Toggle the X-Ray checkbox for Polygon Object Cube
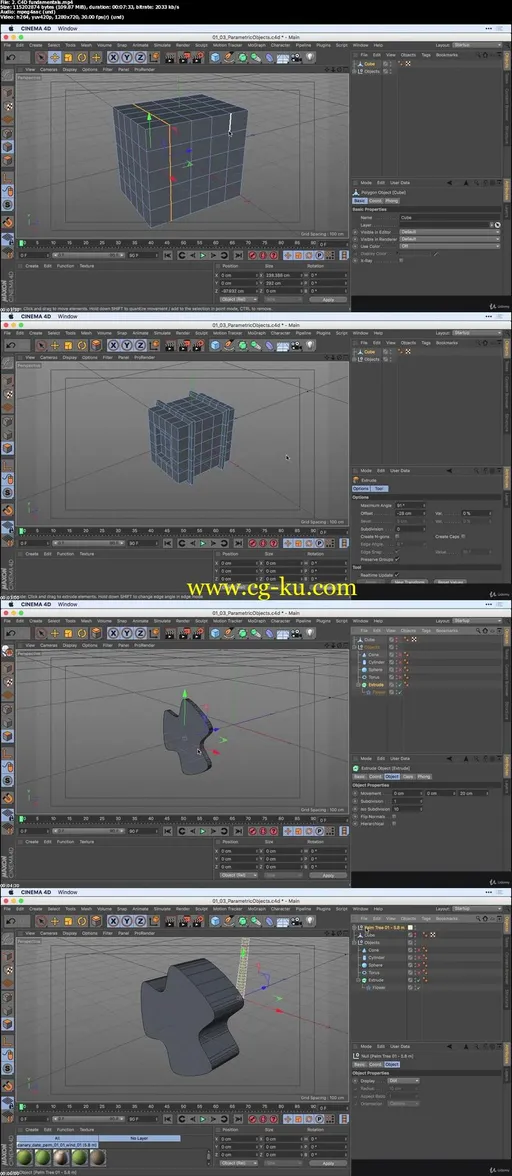This screenshot has width=512, height=1176. pos(401,260)
